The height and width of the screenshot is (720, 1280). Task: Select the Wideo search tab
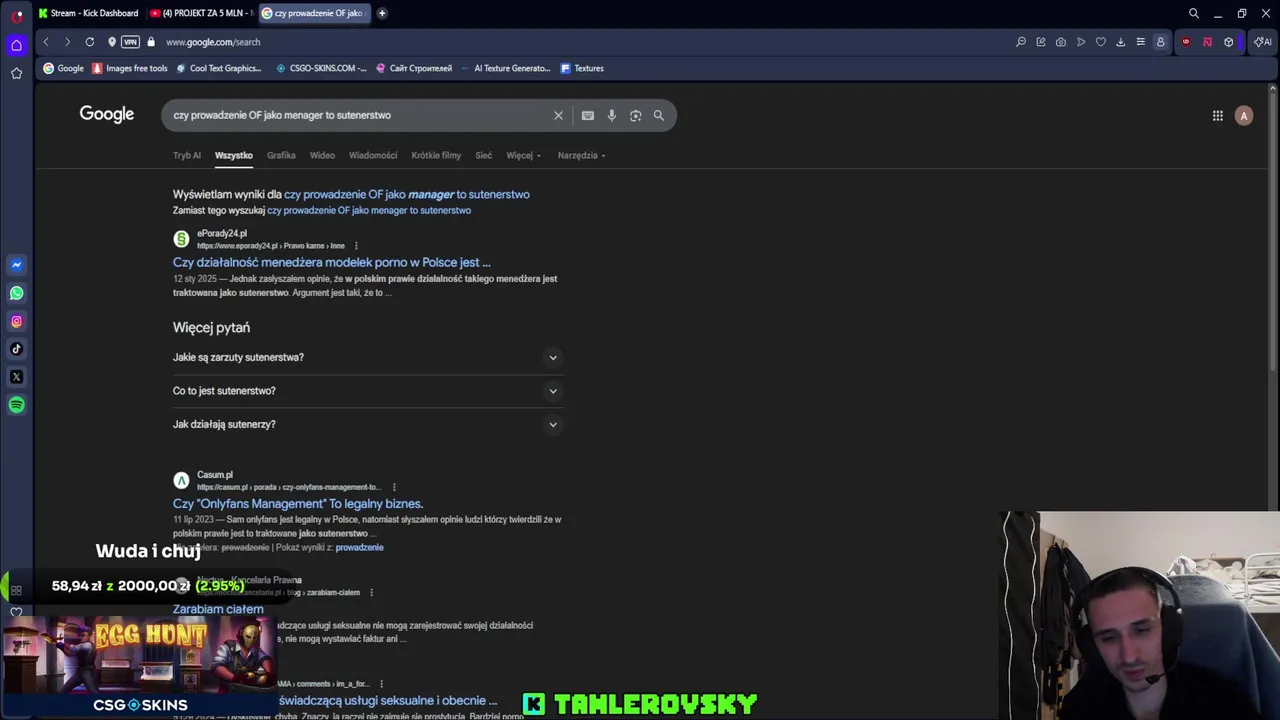(322, 155)
